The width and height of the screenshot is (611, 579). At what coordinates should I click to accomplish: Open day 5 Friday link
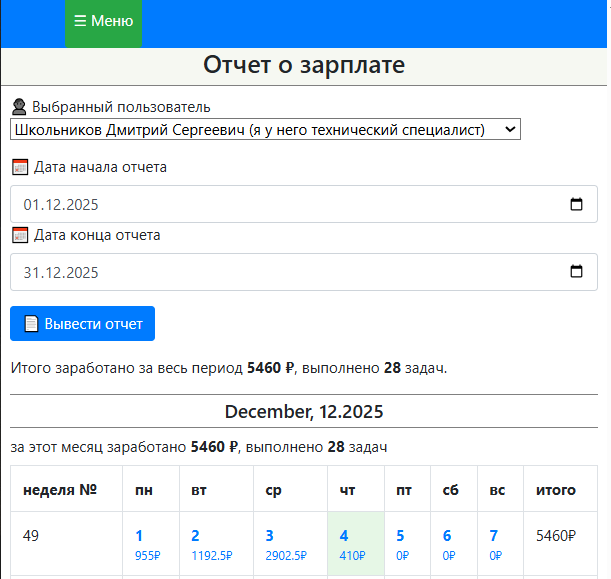400,536
